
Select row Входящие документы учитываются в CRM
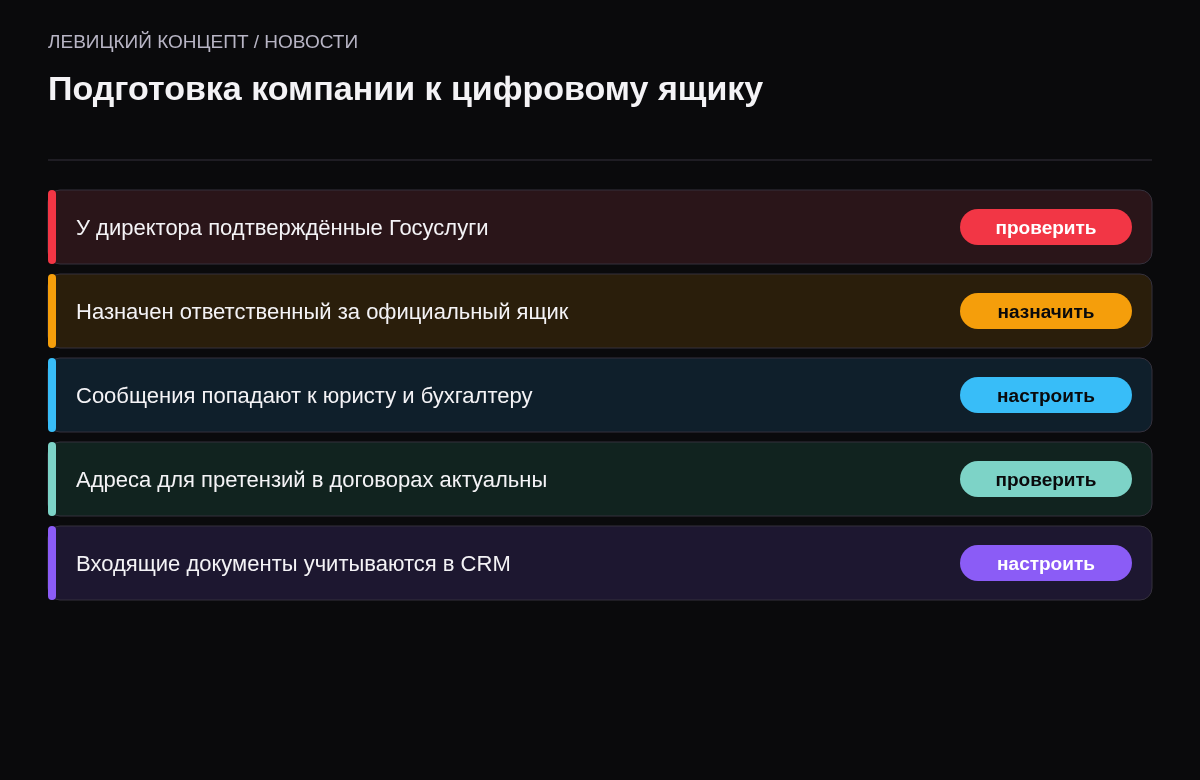[600, 563]
